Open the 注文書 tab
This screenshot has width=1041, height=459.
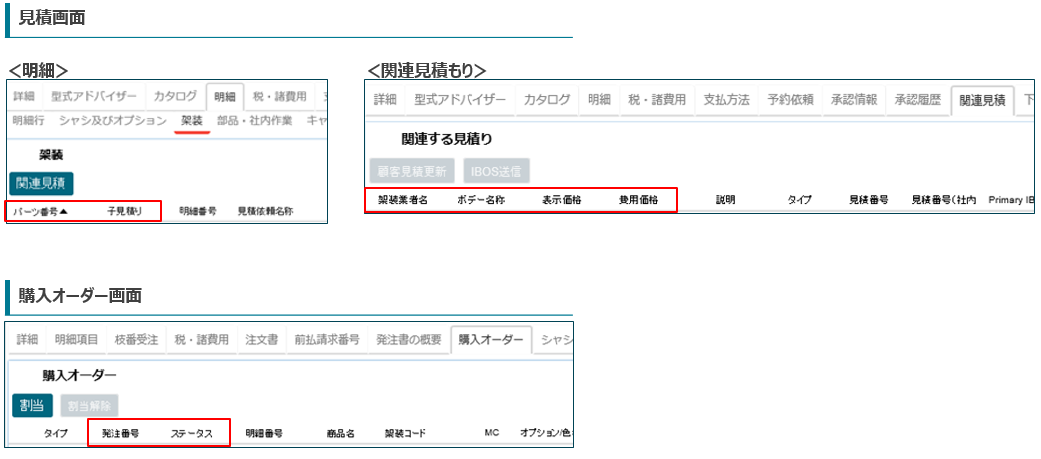[x=262, y=340]
